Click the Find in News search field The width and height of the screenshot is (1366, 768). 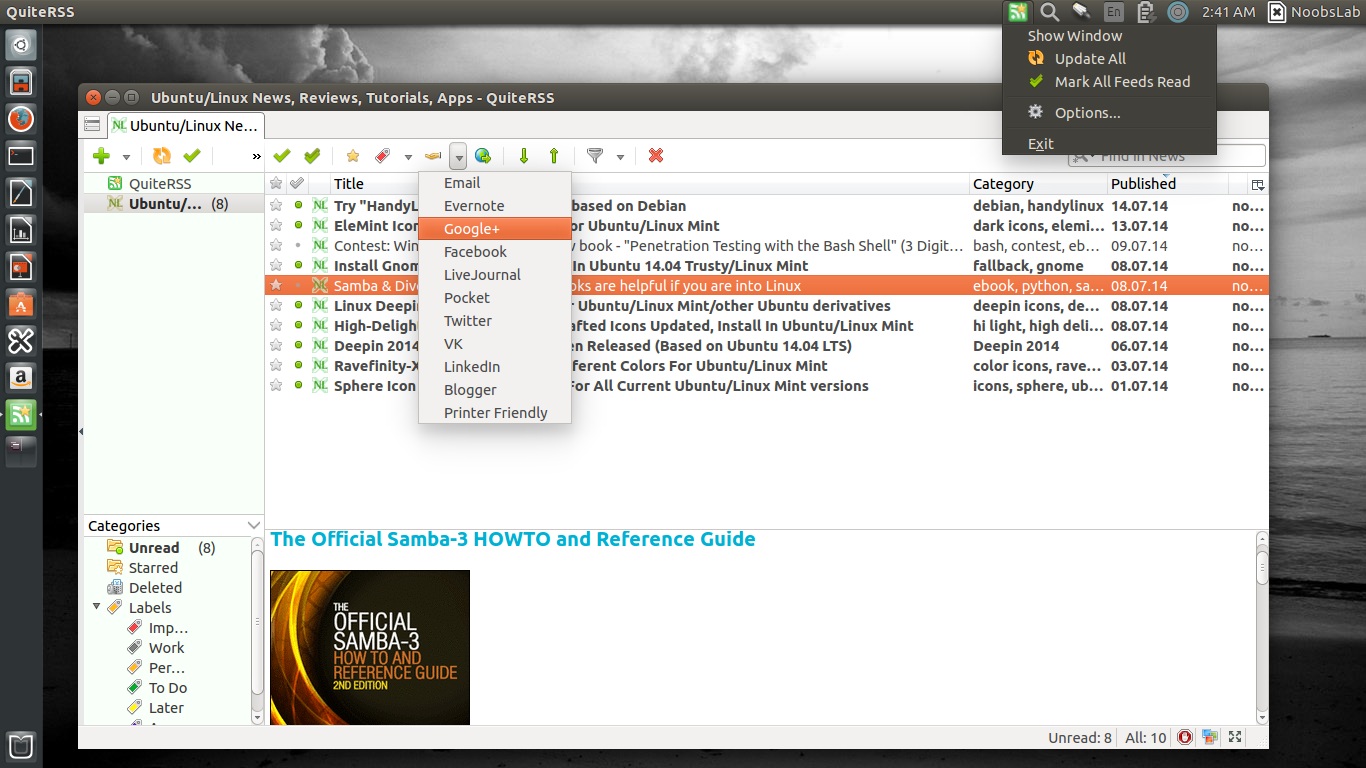1166,156
